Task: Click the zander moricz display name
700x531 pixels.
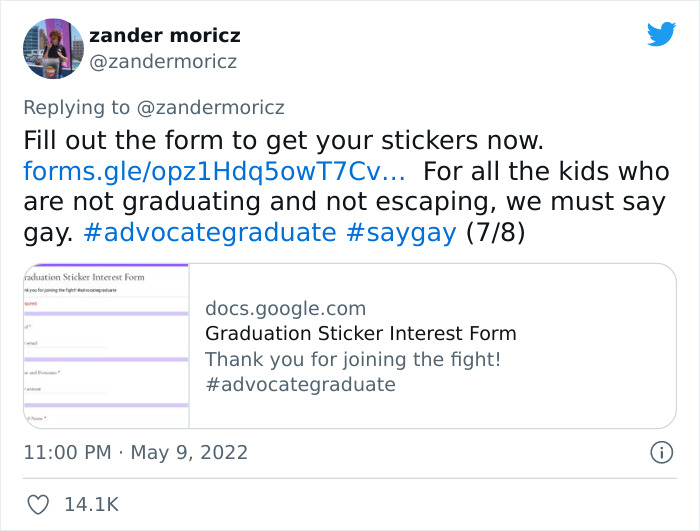Action: pyautogui.click(x=165, y=36)
